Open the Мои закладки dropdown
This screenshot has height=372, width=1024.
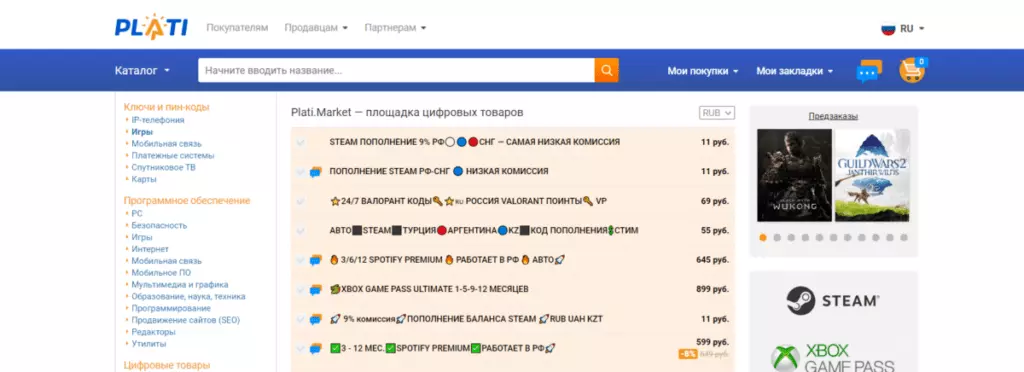tap(795, 71)
